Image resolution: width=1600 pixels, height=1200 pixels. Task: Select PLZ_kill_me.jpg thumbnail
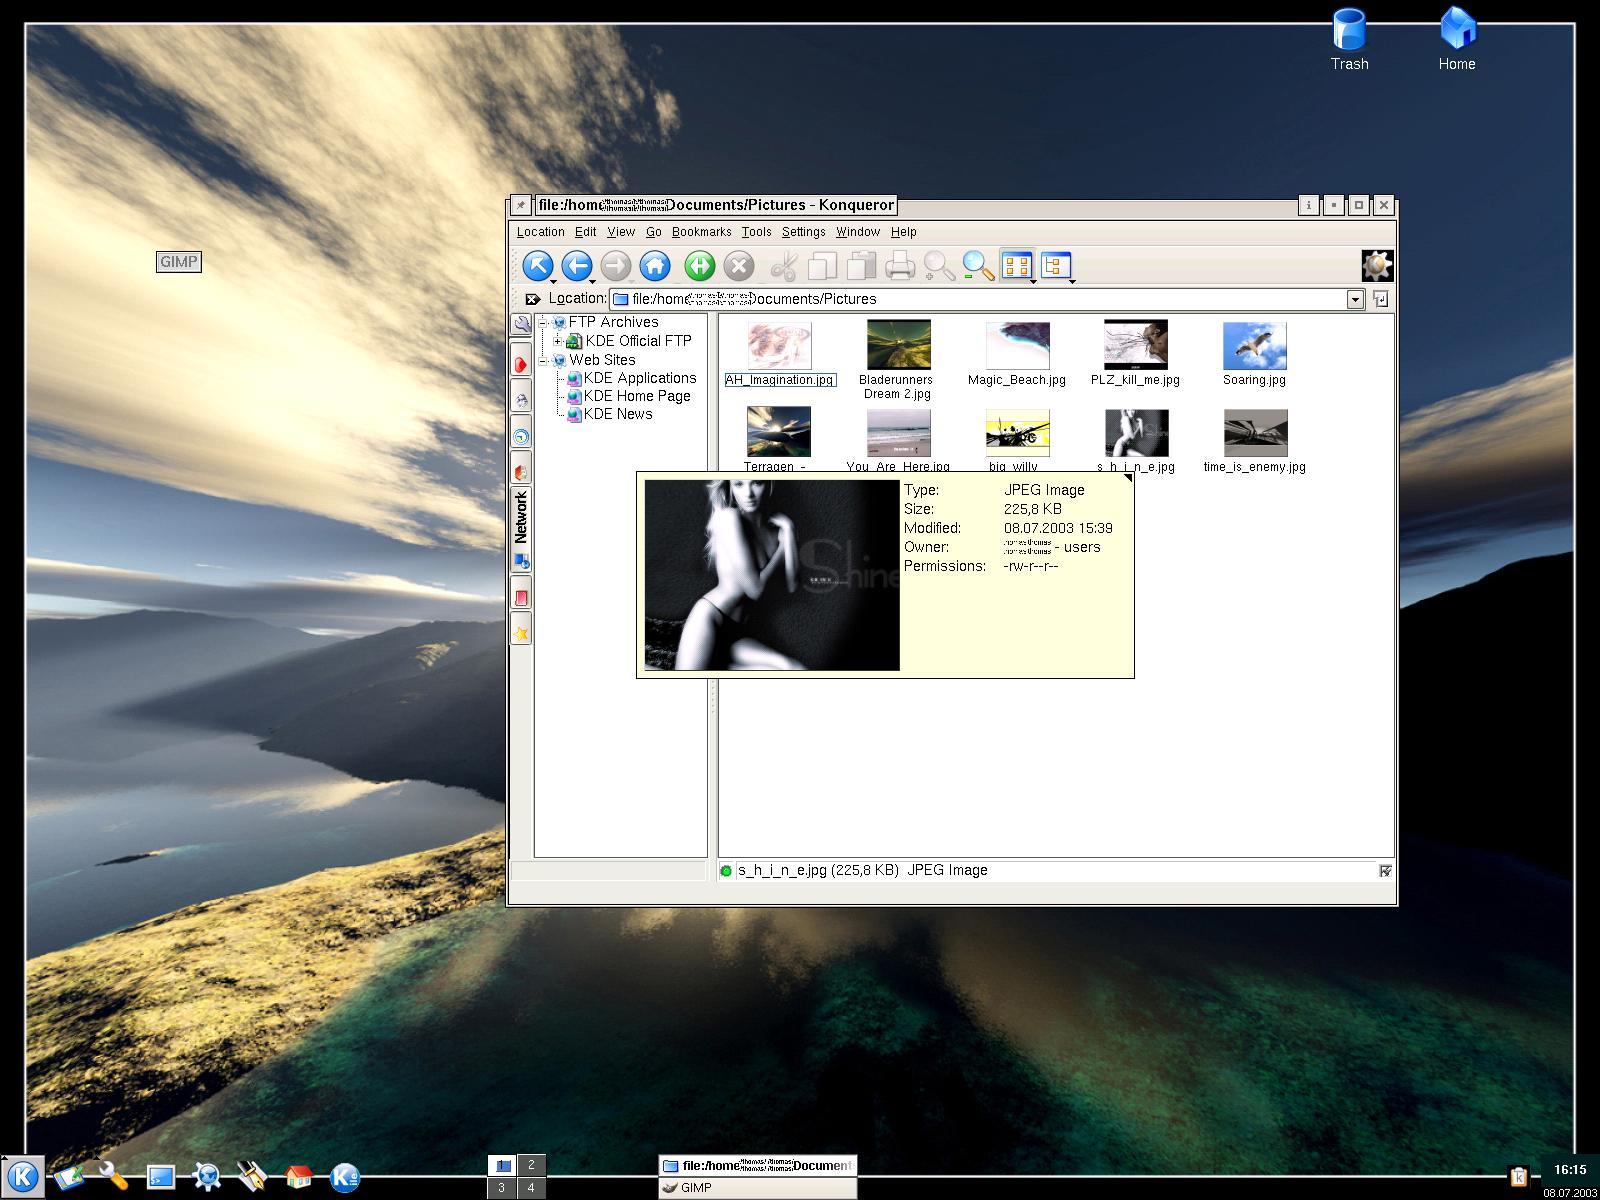[1136, 345]
